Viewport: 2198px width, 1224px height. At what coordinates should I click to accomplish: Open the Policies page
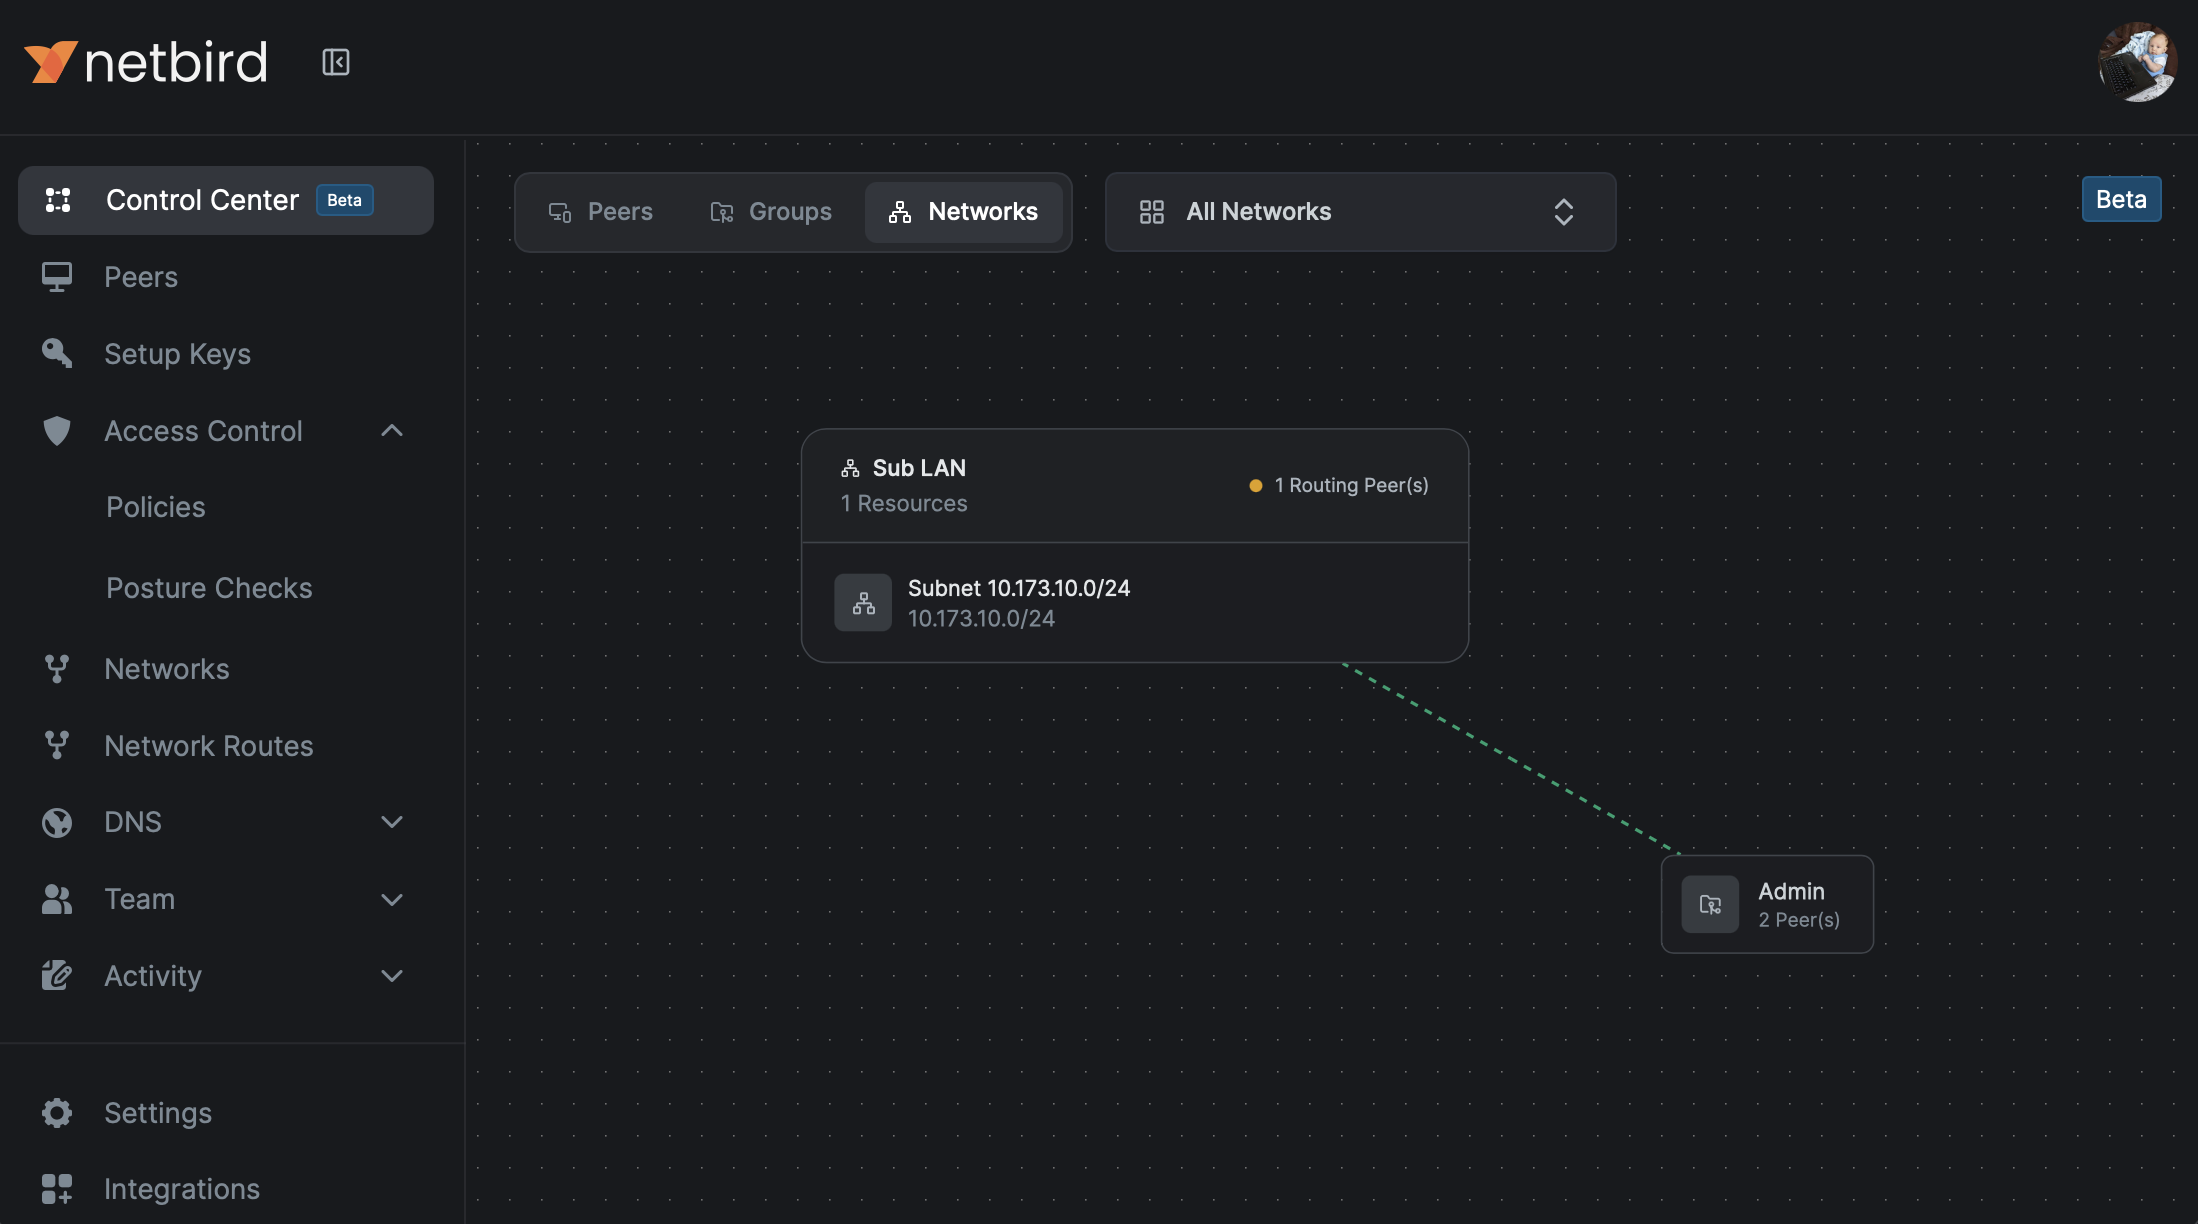click(155, 506)
